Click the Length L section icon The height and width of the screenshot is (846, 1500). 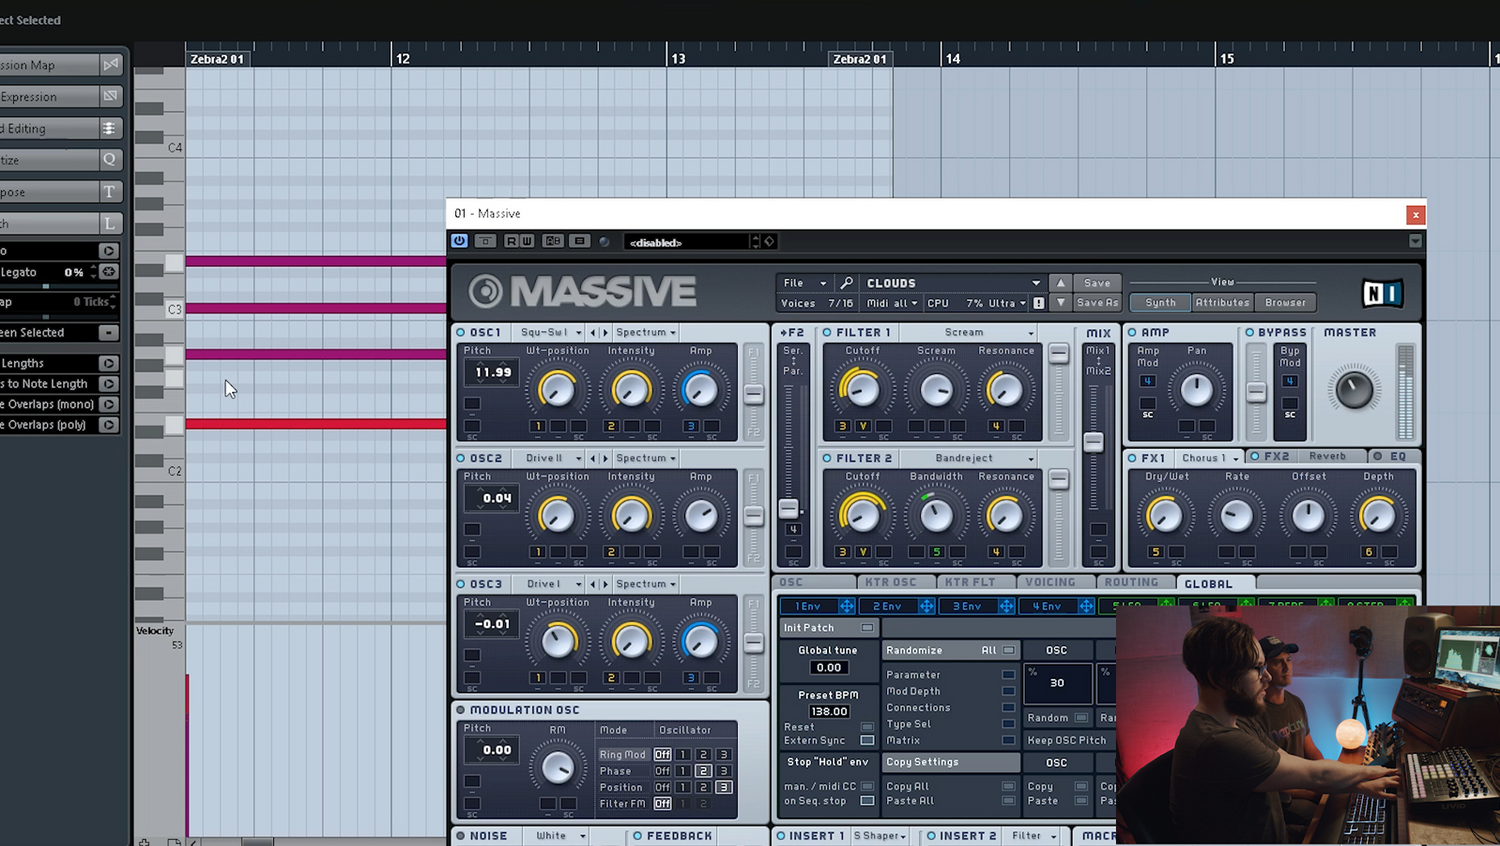(109, 224)
